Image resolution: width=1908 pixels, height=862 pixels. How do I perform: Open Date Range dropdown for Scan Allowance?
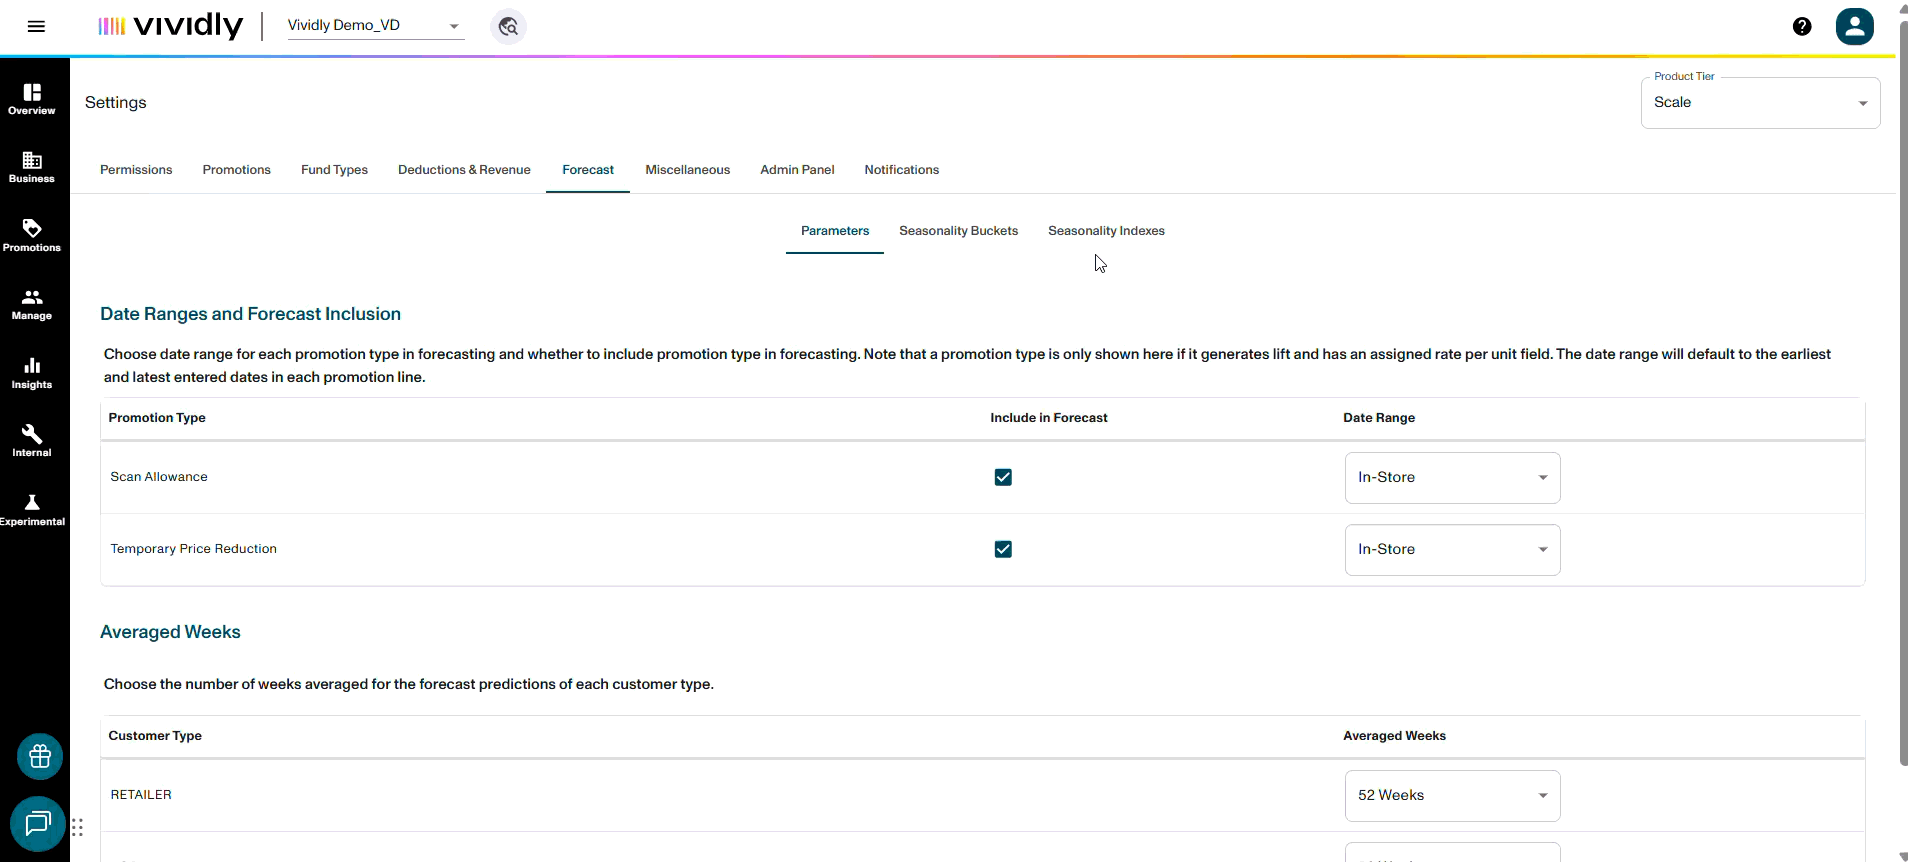click(x=1452, y=478)
